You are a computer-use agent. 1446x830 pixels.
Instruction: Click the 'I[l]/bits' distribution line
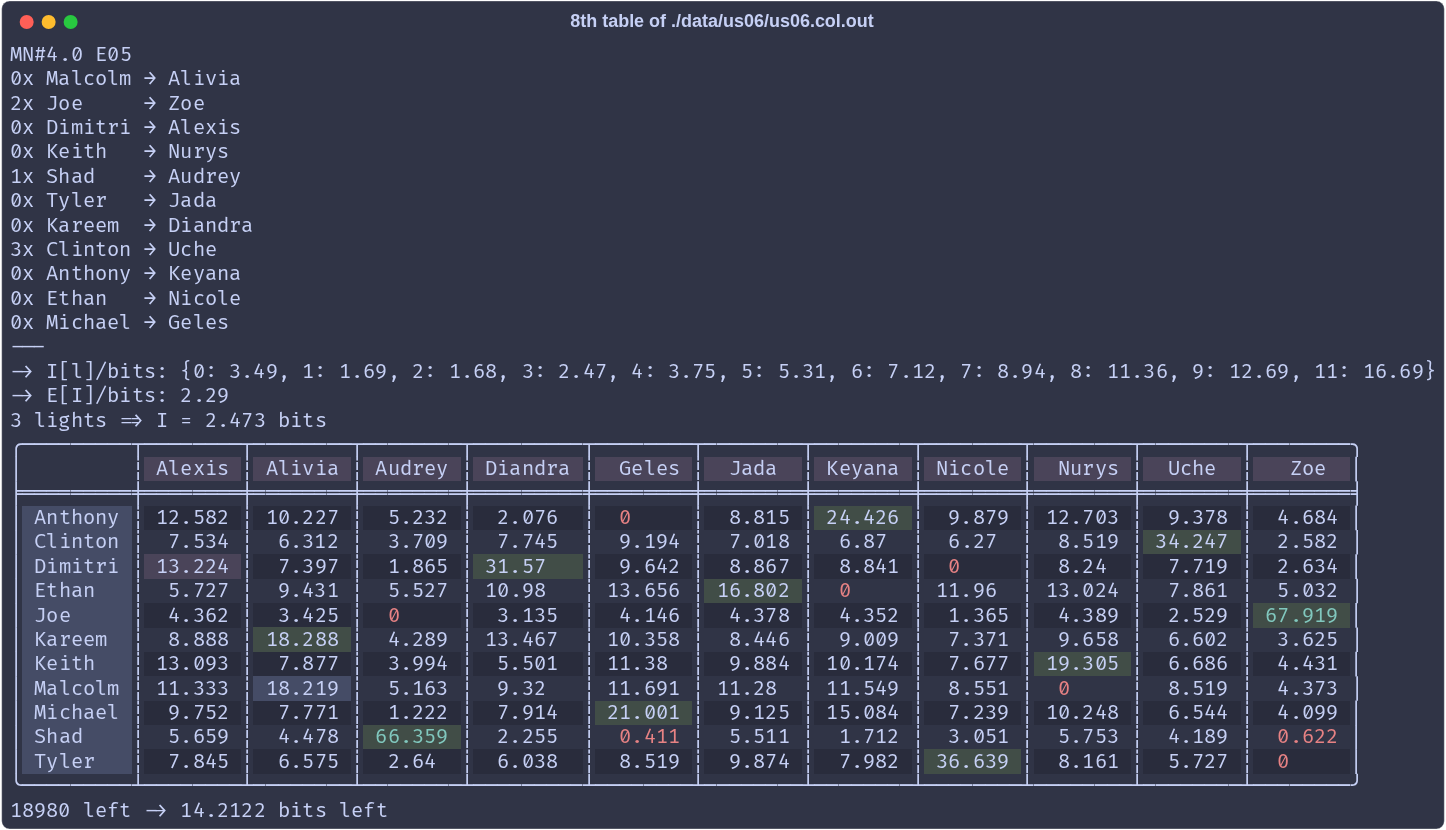[723, 371]
